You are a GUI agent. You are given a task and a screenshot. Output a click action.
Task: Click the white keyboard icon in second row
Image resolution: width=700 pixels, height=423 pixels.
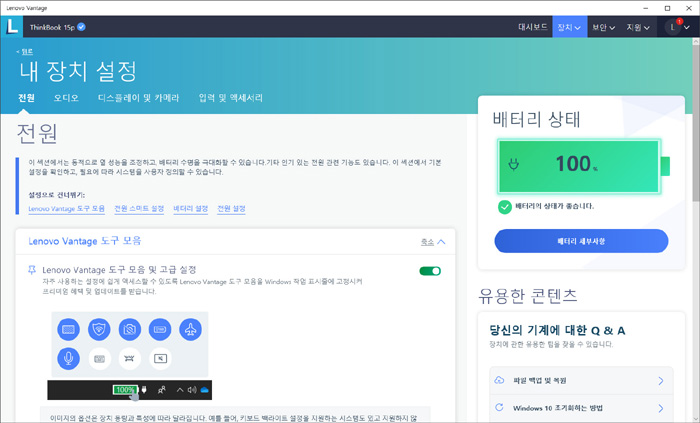pyautogui.click(x=99, y=358)
